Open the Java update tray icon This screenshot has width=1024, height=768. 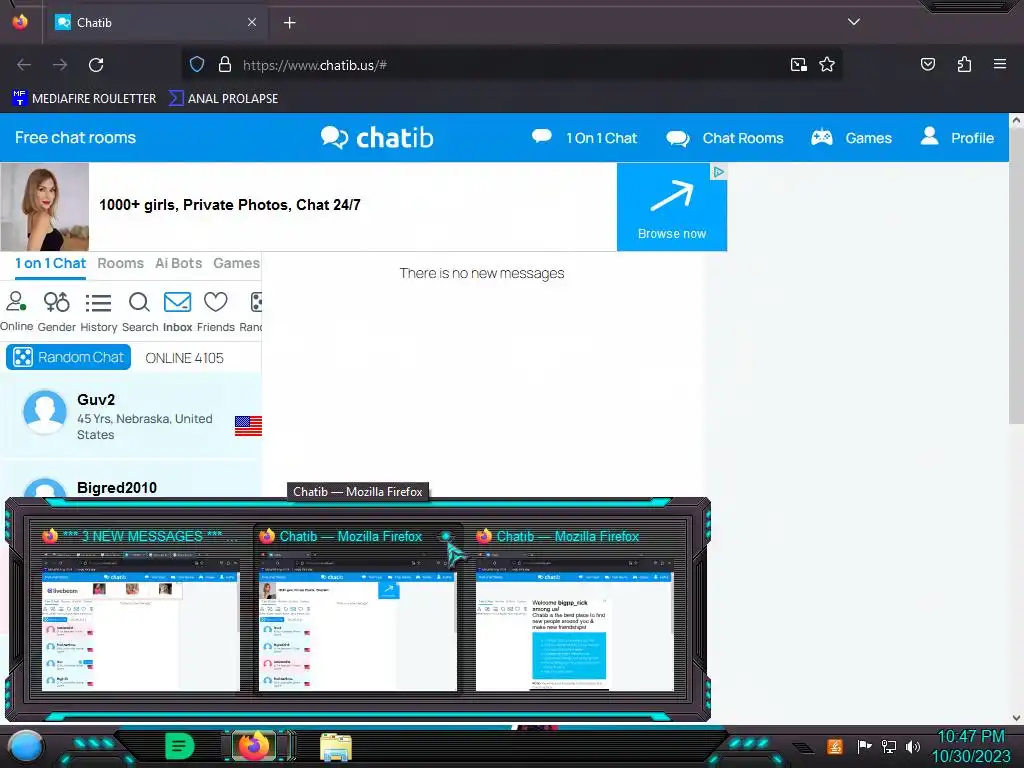tap(835, 746)
